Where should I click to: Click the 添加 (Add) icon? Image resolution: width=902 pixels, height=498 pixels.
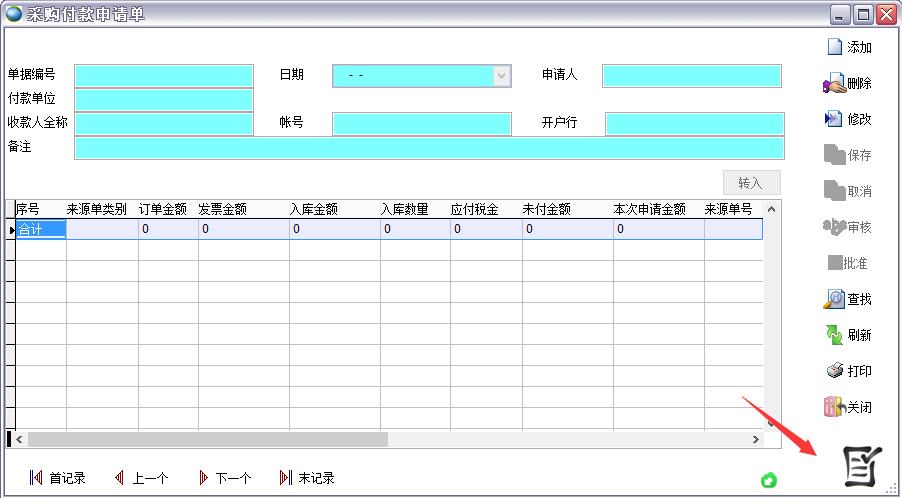coord(835,47)
